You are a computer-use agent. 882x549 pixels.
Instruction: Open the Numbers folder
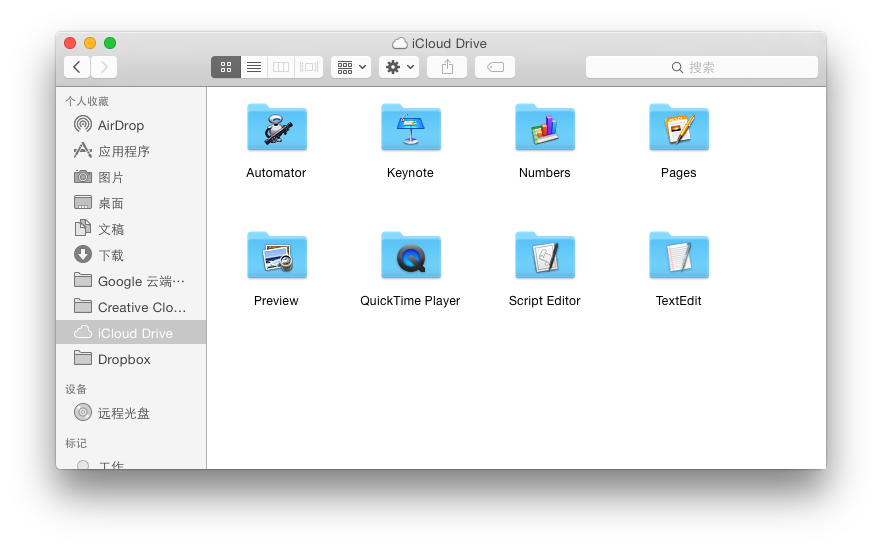click(x=544, y=128)
